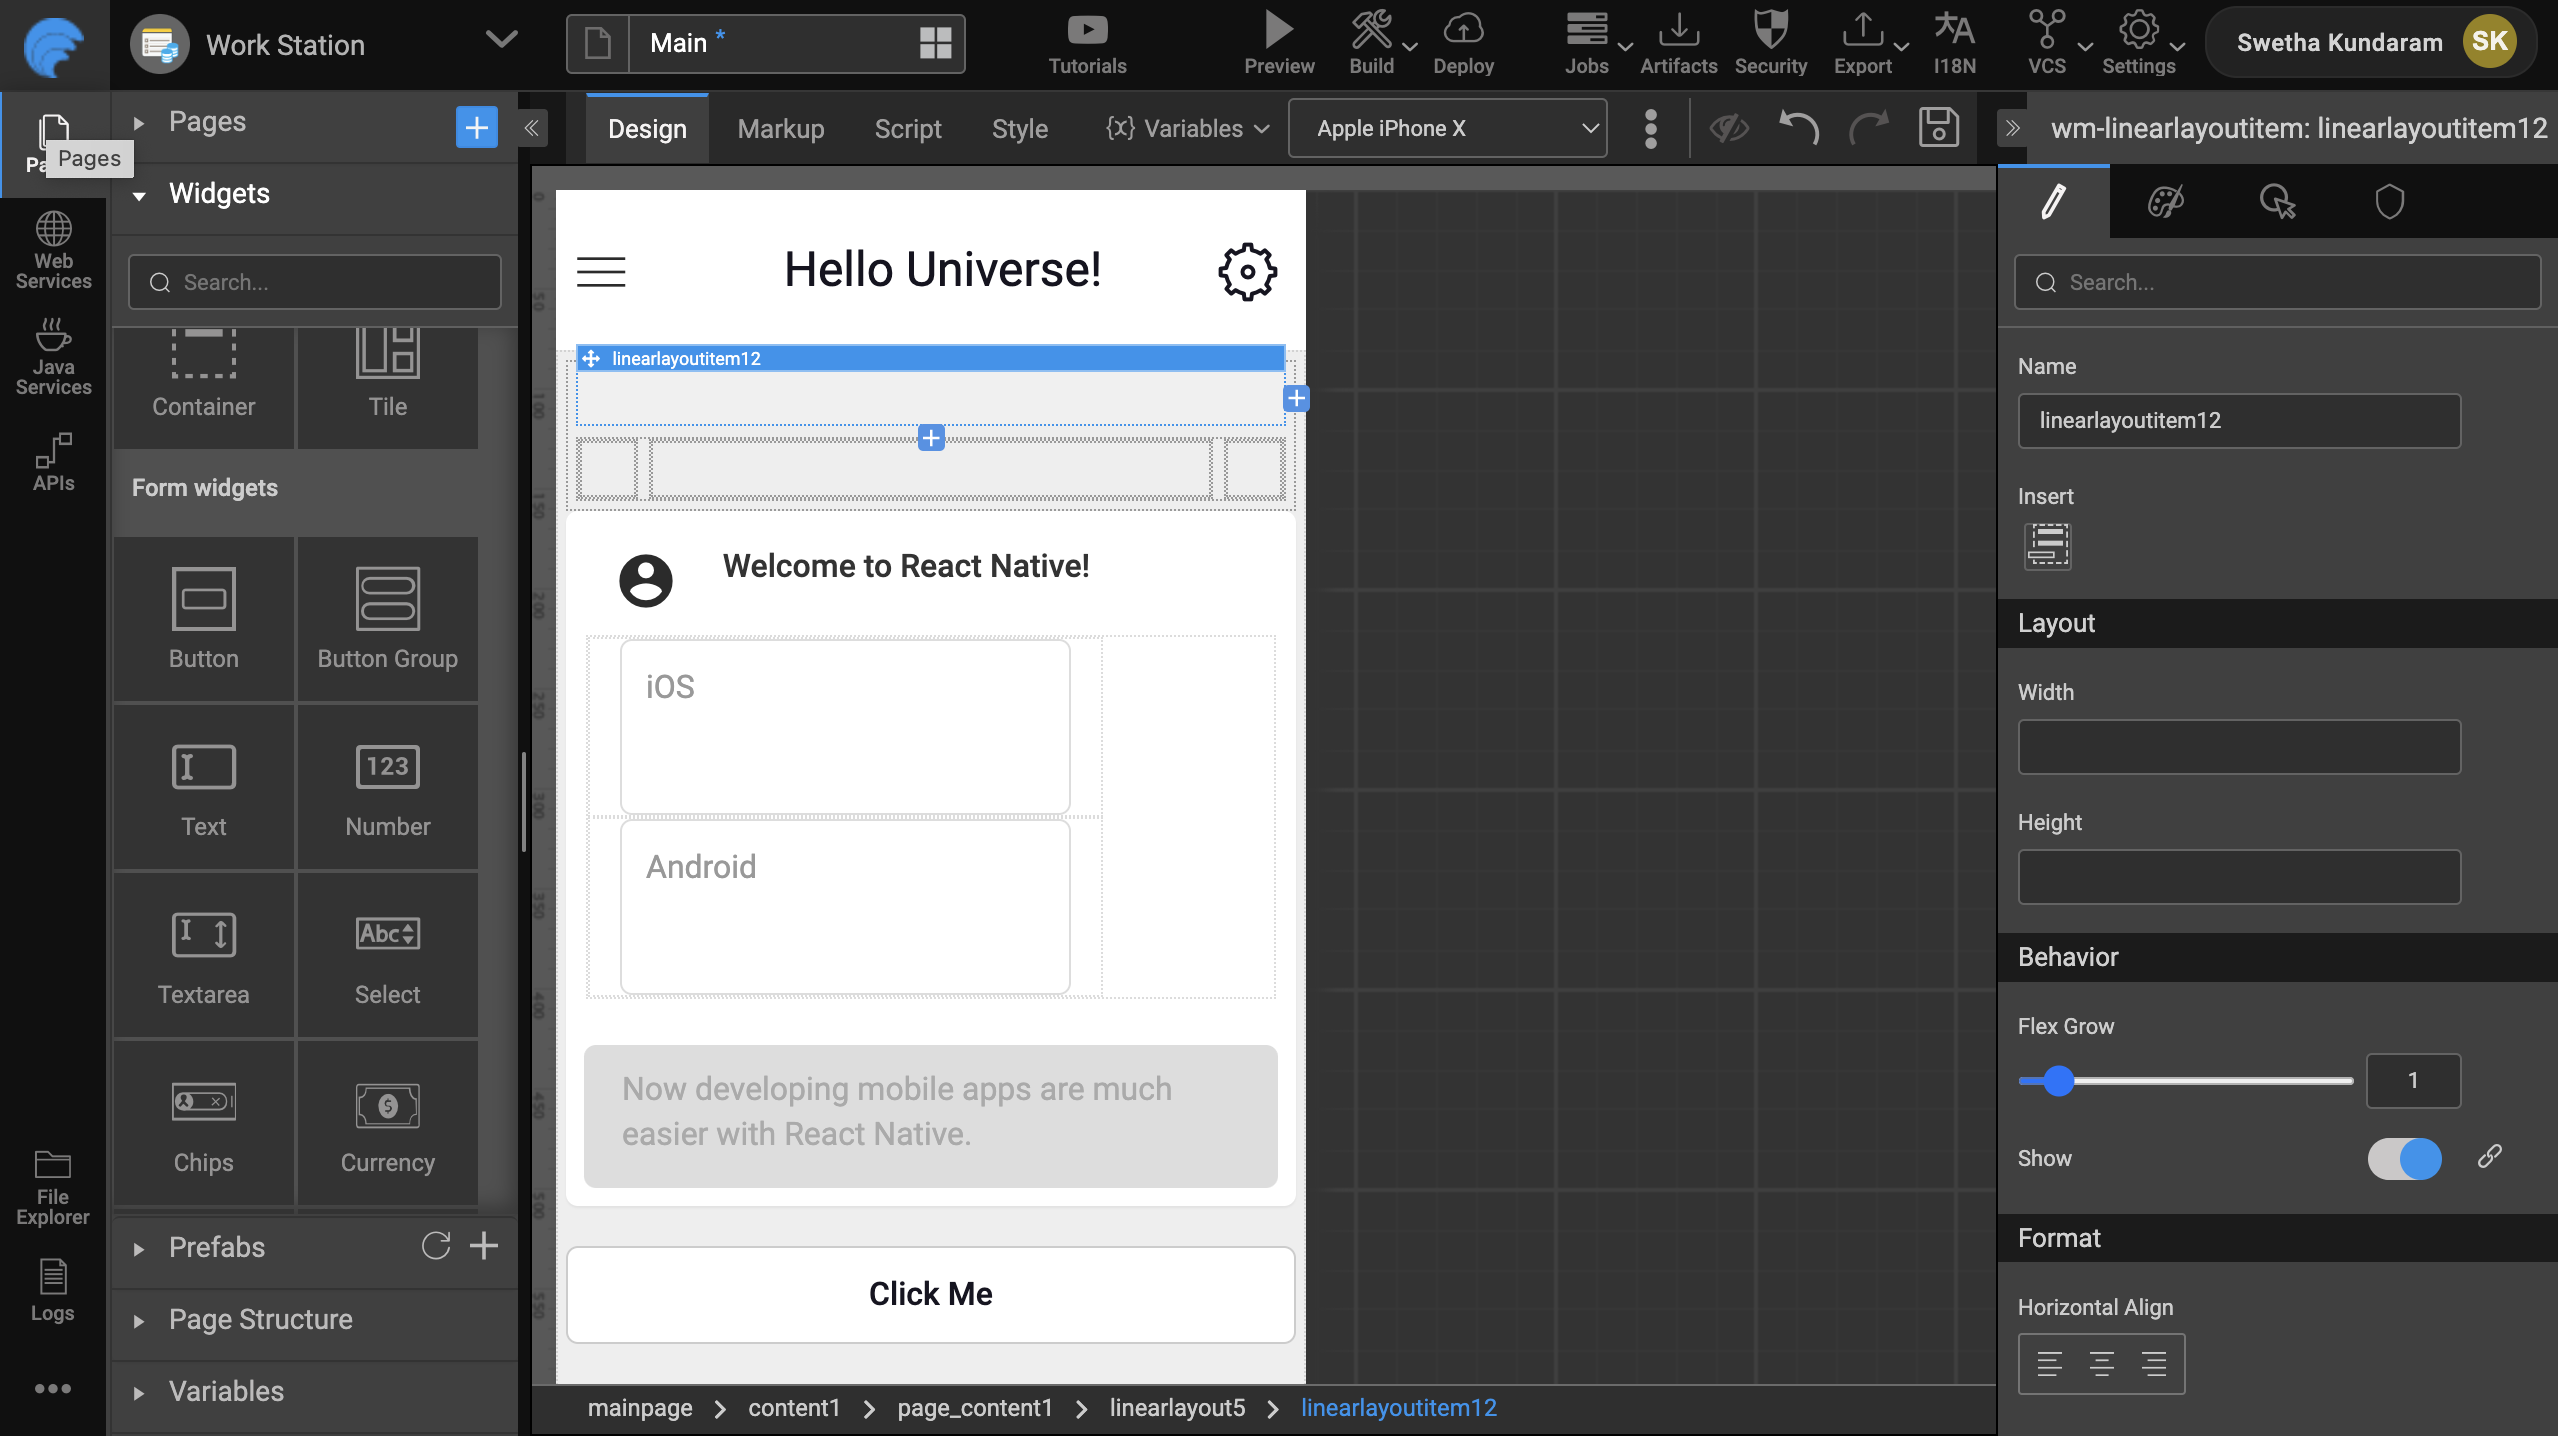Select the Deploy icon in the toolbar

click(x=1462, y=42)
